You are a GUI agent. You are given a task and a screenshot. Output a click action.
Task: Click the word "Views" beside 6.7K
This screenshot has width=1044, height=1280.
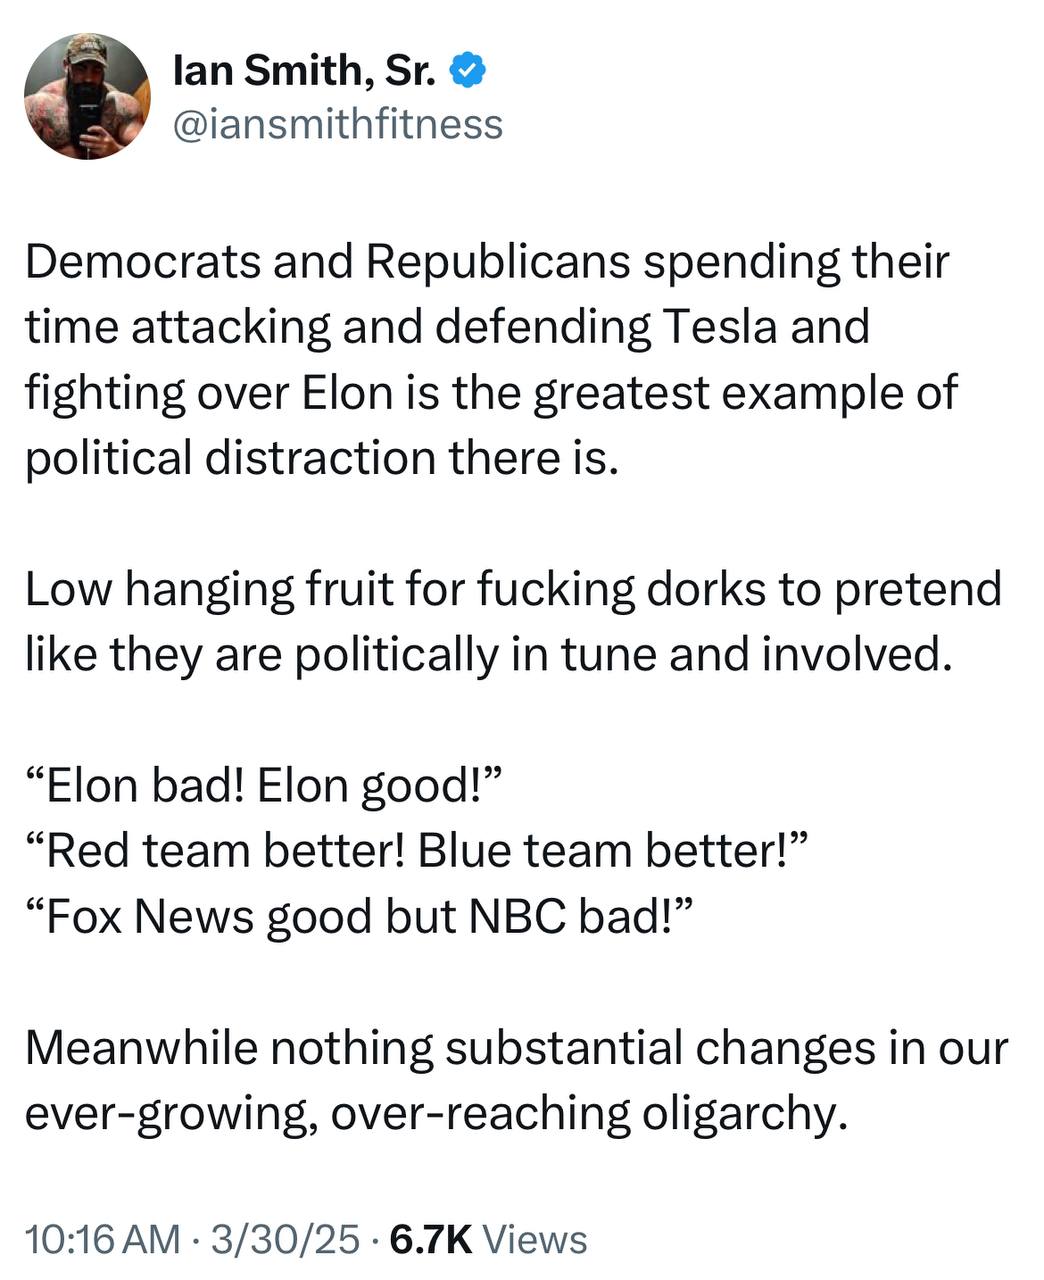point(535,1238)
